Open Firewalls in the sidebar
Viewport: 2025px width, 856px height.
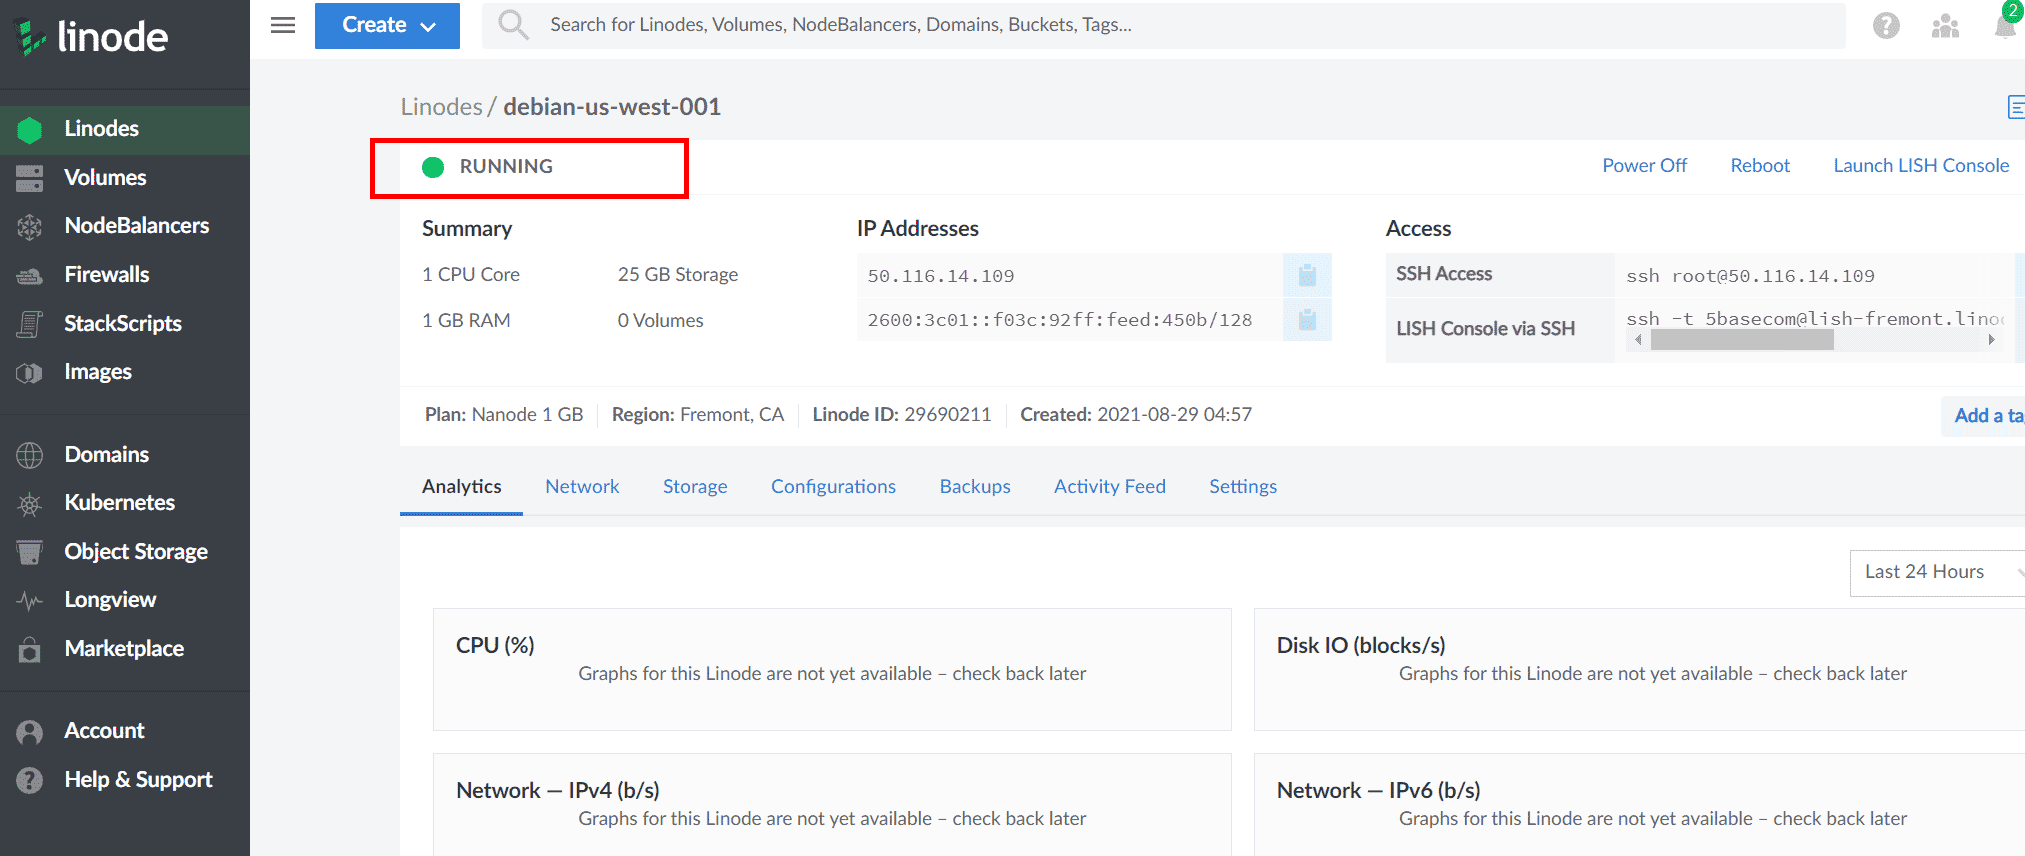click(x=106, y=275)
